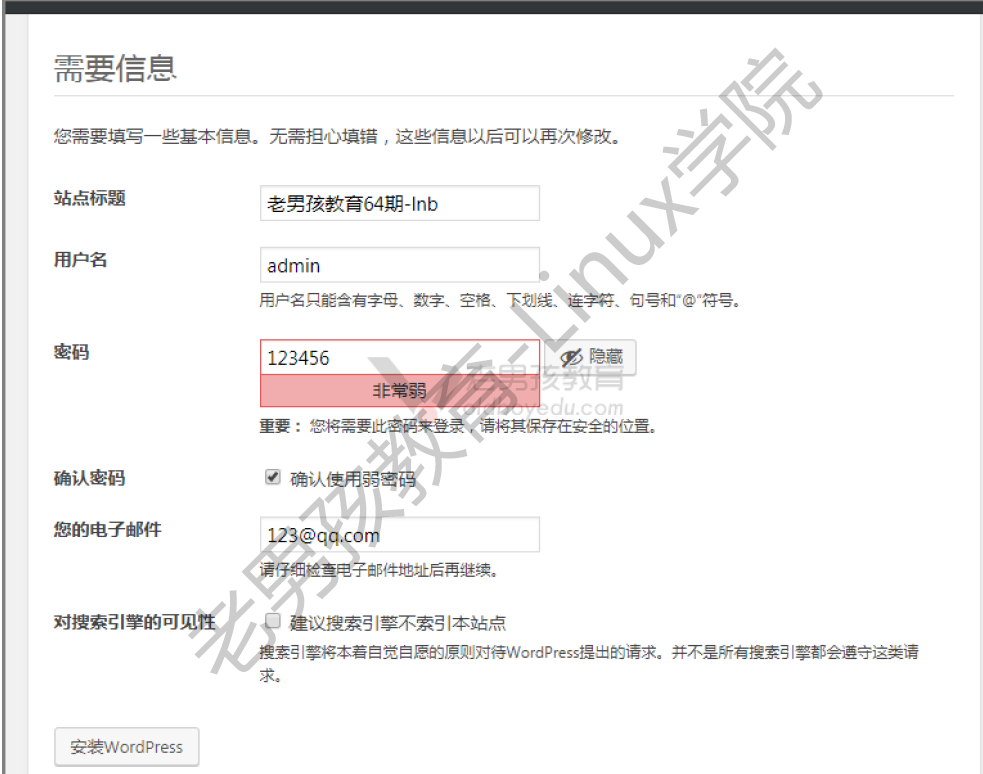Screen dimensions: 983x774
Task: Click the email field showing 123@qq.com
Action: 400,535
